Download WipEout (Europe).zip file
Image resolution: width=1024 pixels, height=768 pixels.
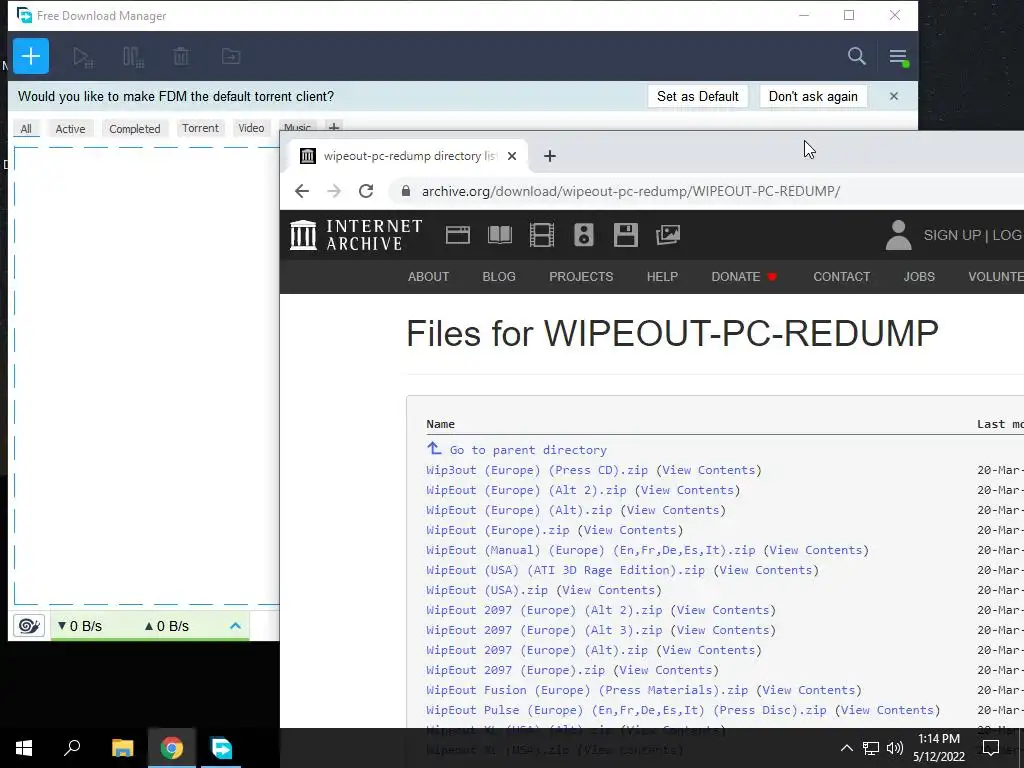click(x=498, y=530)
